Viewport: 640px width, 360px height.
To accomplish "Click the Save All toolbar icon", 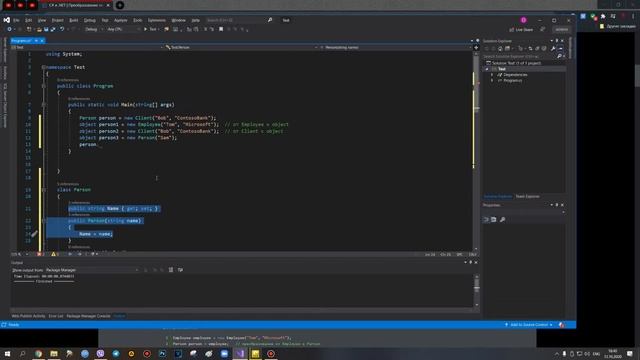I will click(x=53, y=29).
